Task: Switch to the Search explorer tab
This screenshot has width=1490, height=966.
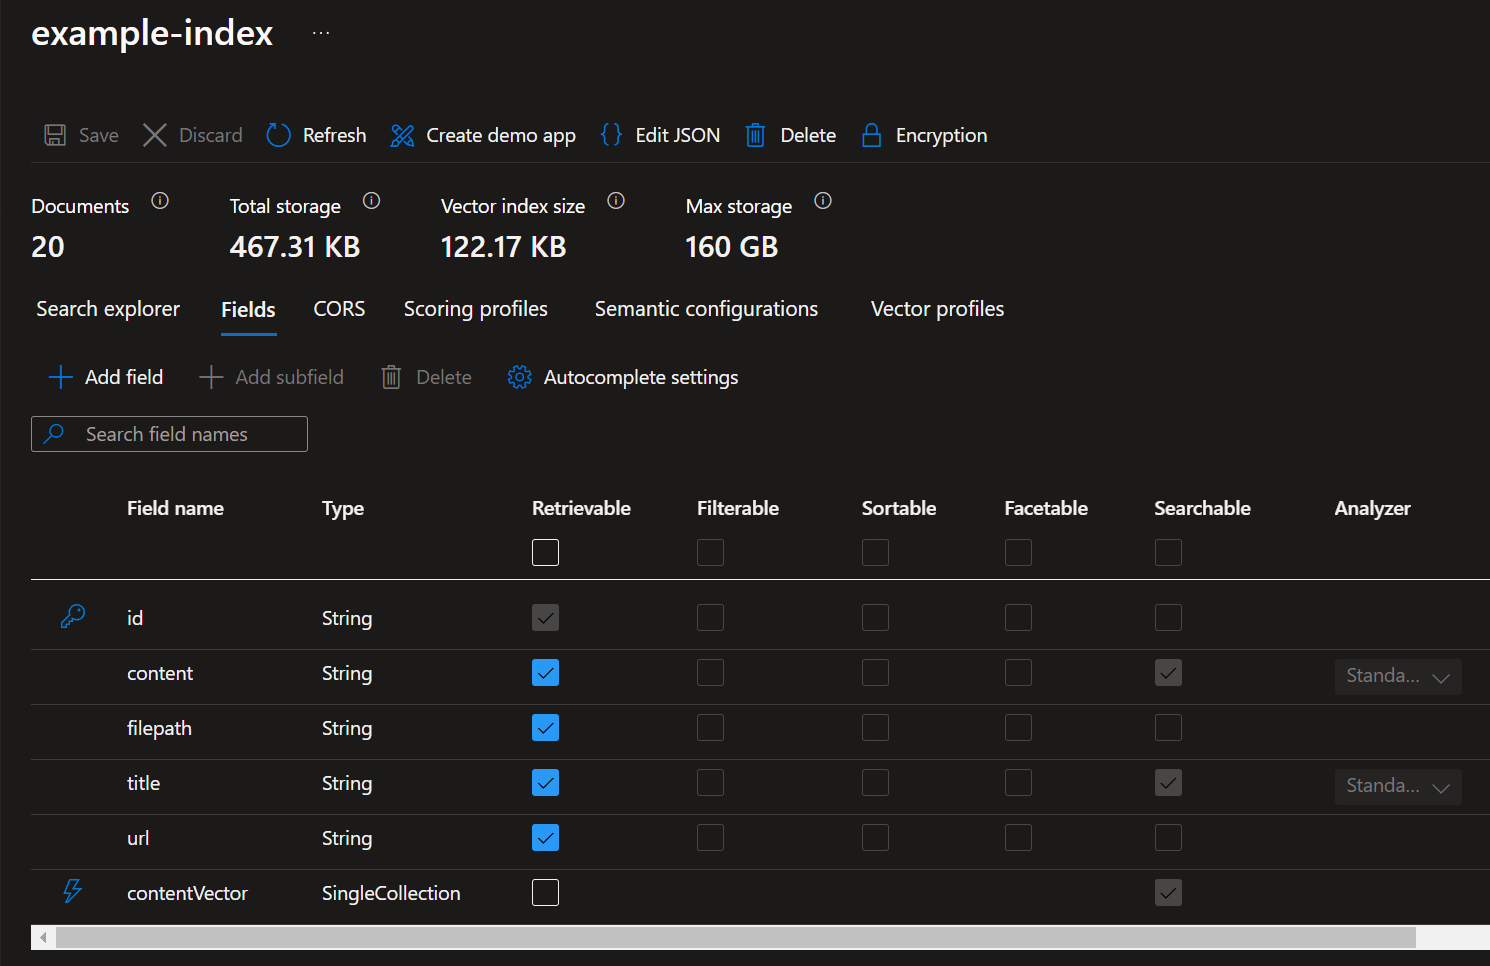Action: click(108, 309)
